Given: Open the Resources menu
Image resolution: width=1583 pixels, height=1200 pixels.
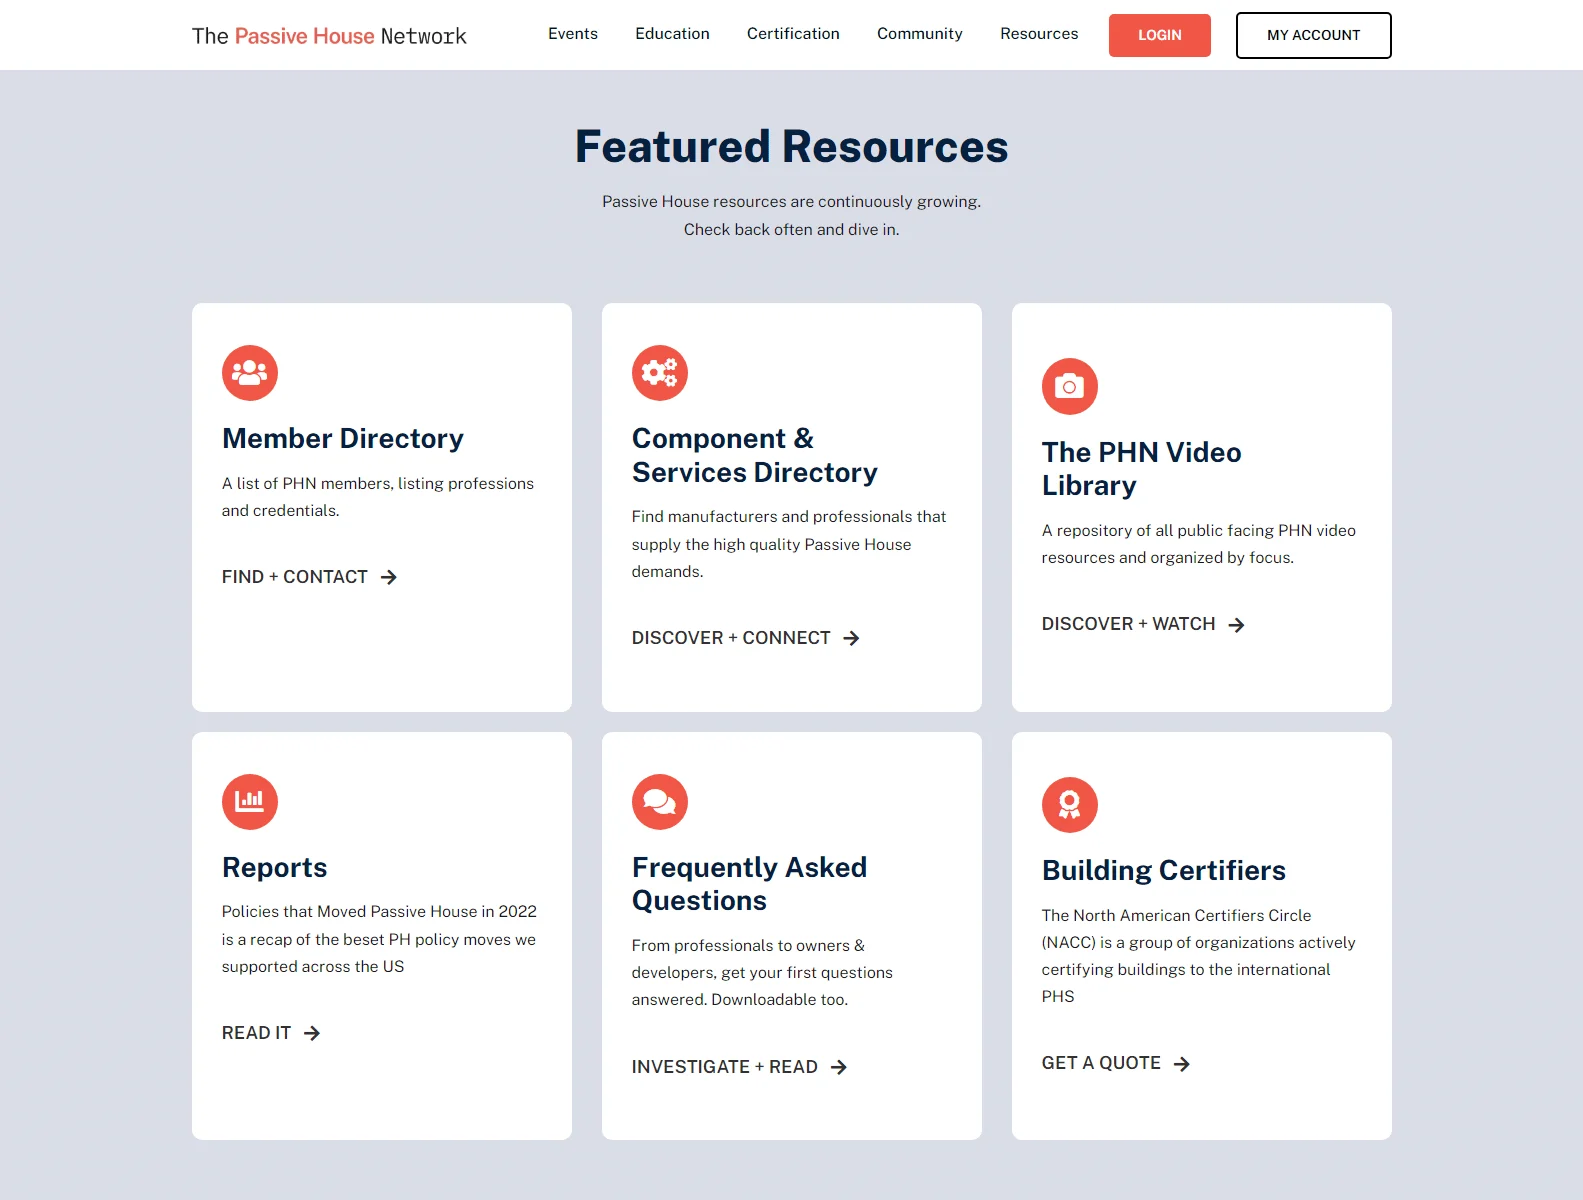Looking at the screenshot, I should [1039, 34].
